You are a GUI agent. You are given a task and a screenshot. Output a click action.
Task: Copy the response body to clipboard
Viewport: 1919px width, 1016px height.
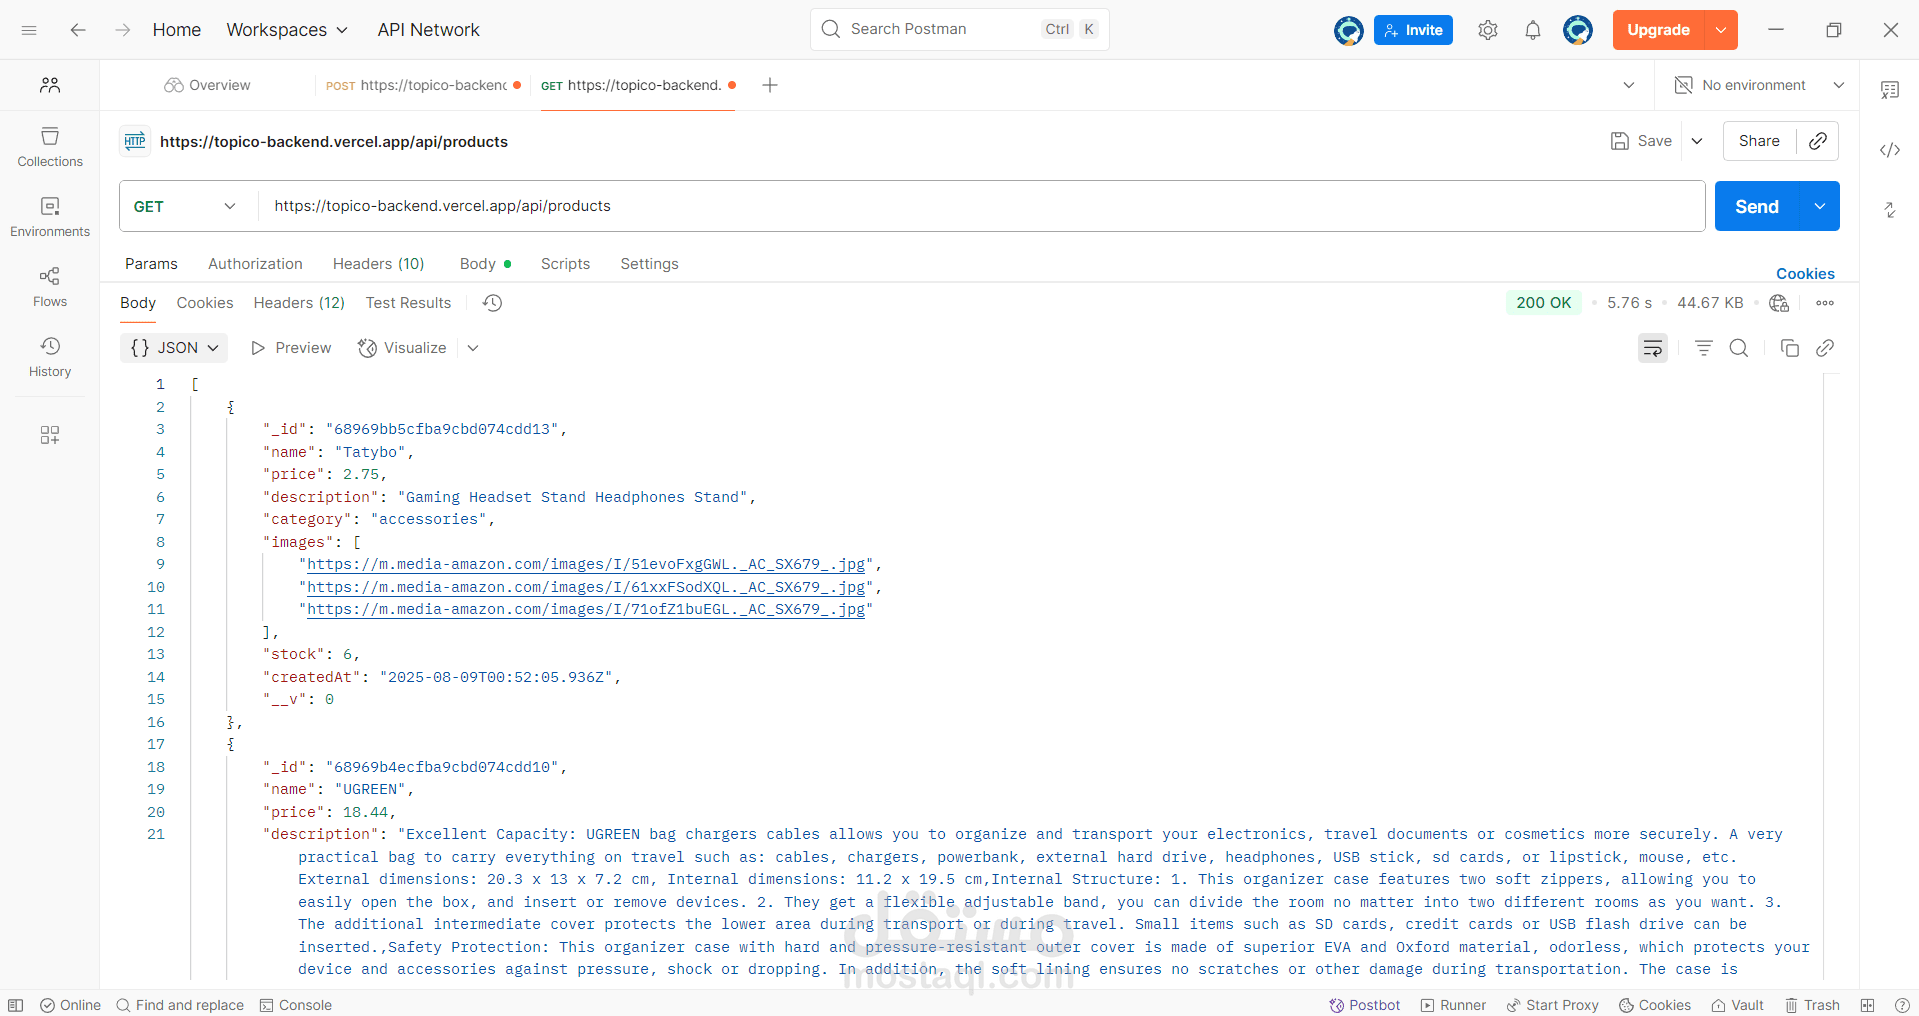tap(1790, 348)
